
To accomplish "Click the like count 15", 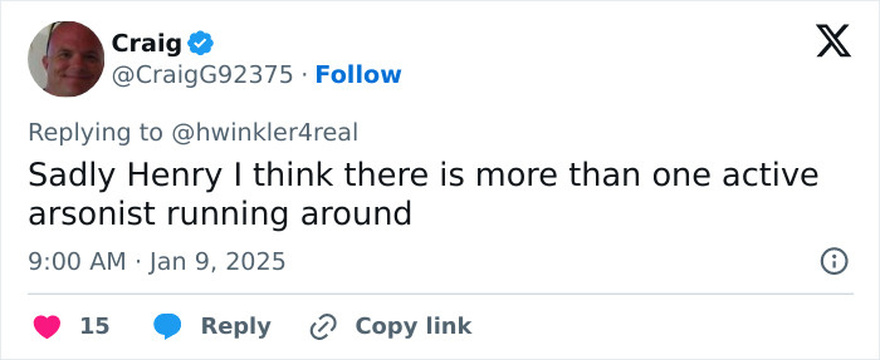I will (x=95, y=326).
